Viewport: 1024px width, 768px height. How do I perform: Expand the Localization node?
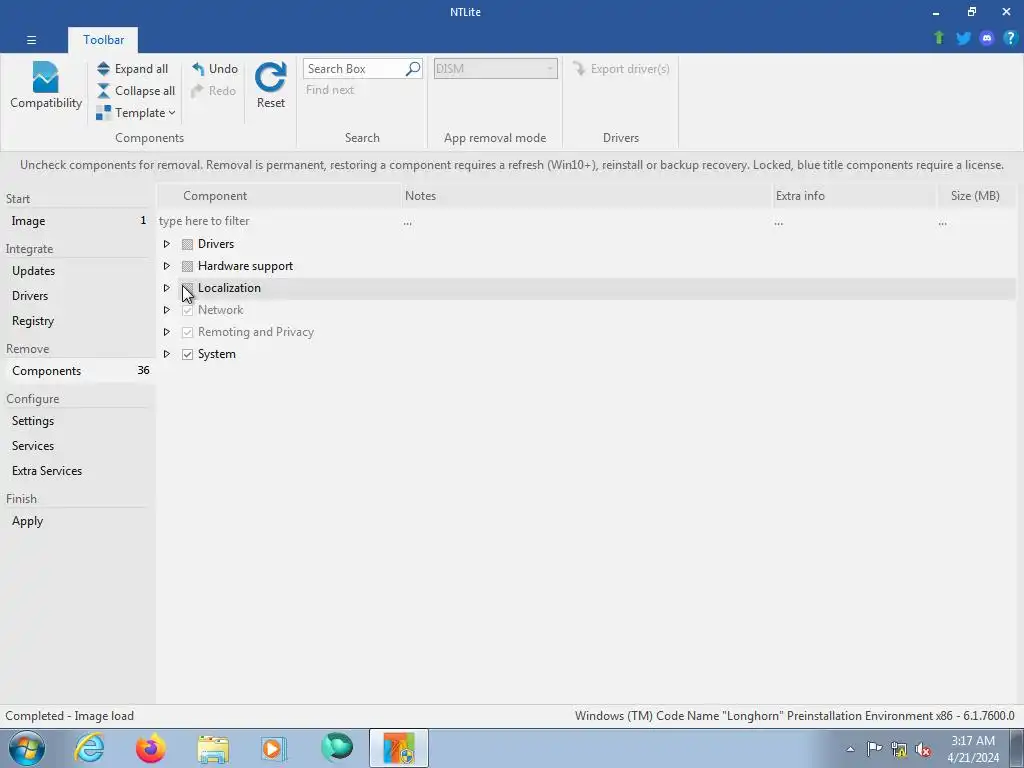click(x=167, y=288)
